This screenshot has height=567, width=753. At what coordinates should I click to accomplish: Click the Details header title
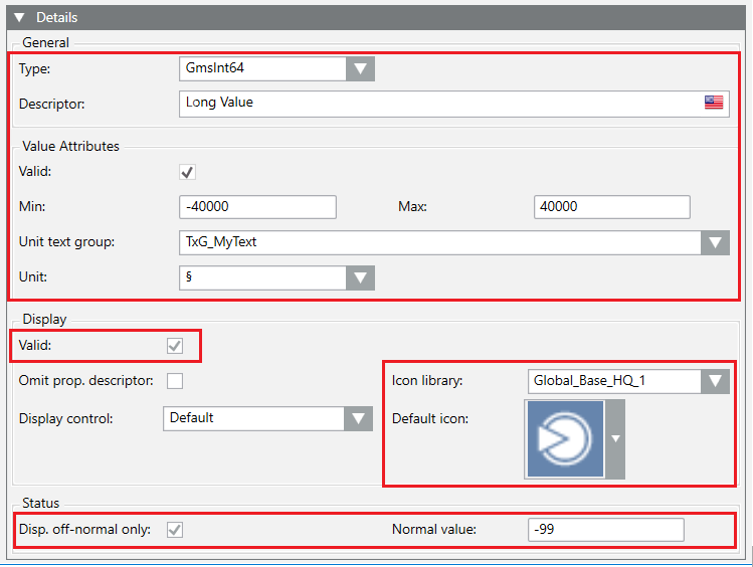57,17
